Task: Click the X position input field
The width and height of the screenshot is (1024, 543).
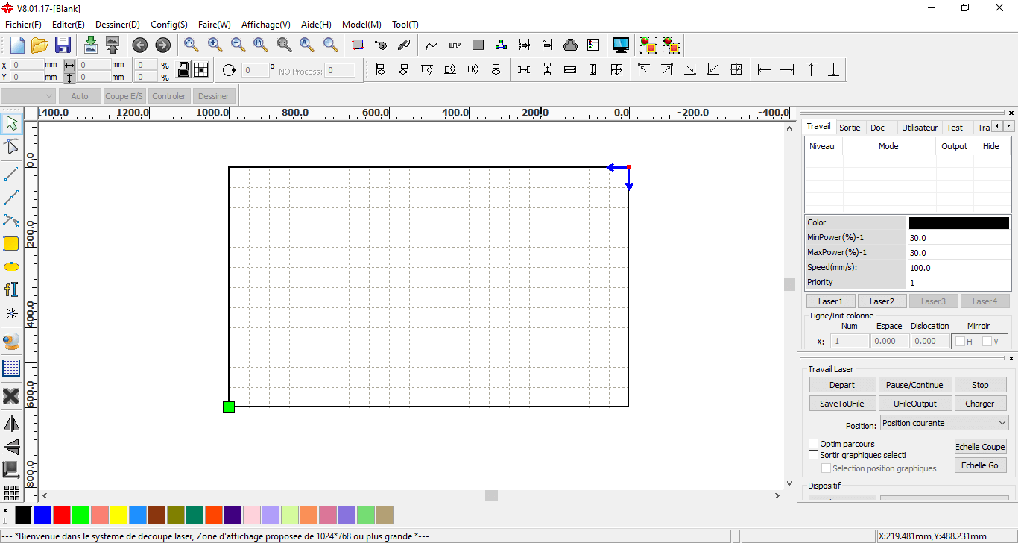Action: 33,65
